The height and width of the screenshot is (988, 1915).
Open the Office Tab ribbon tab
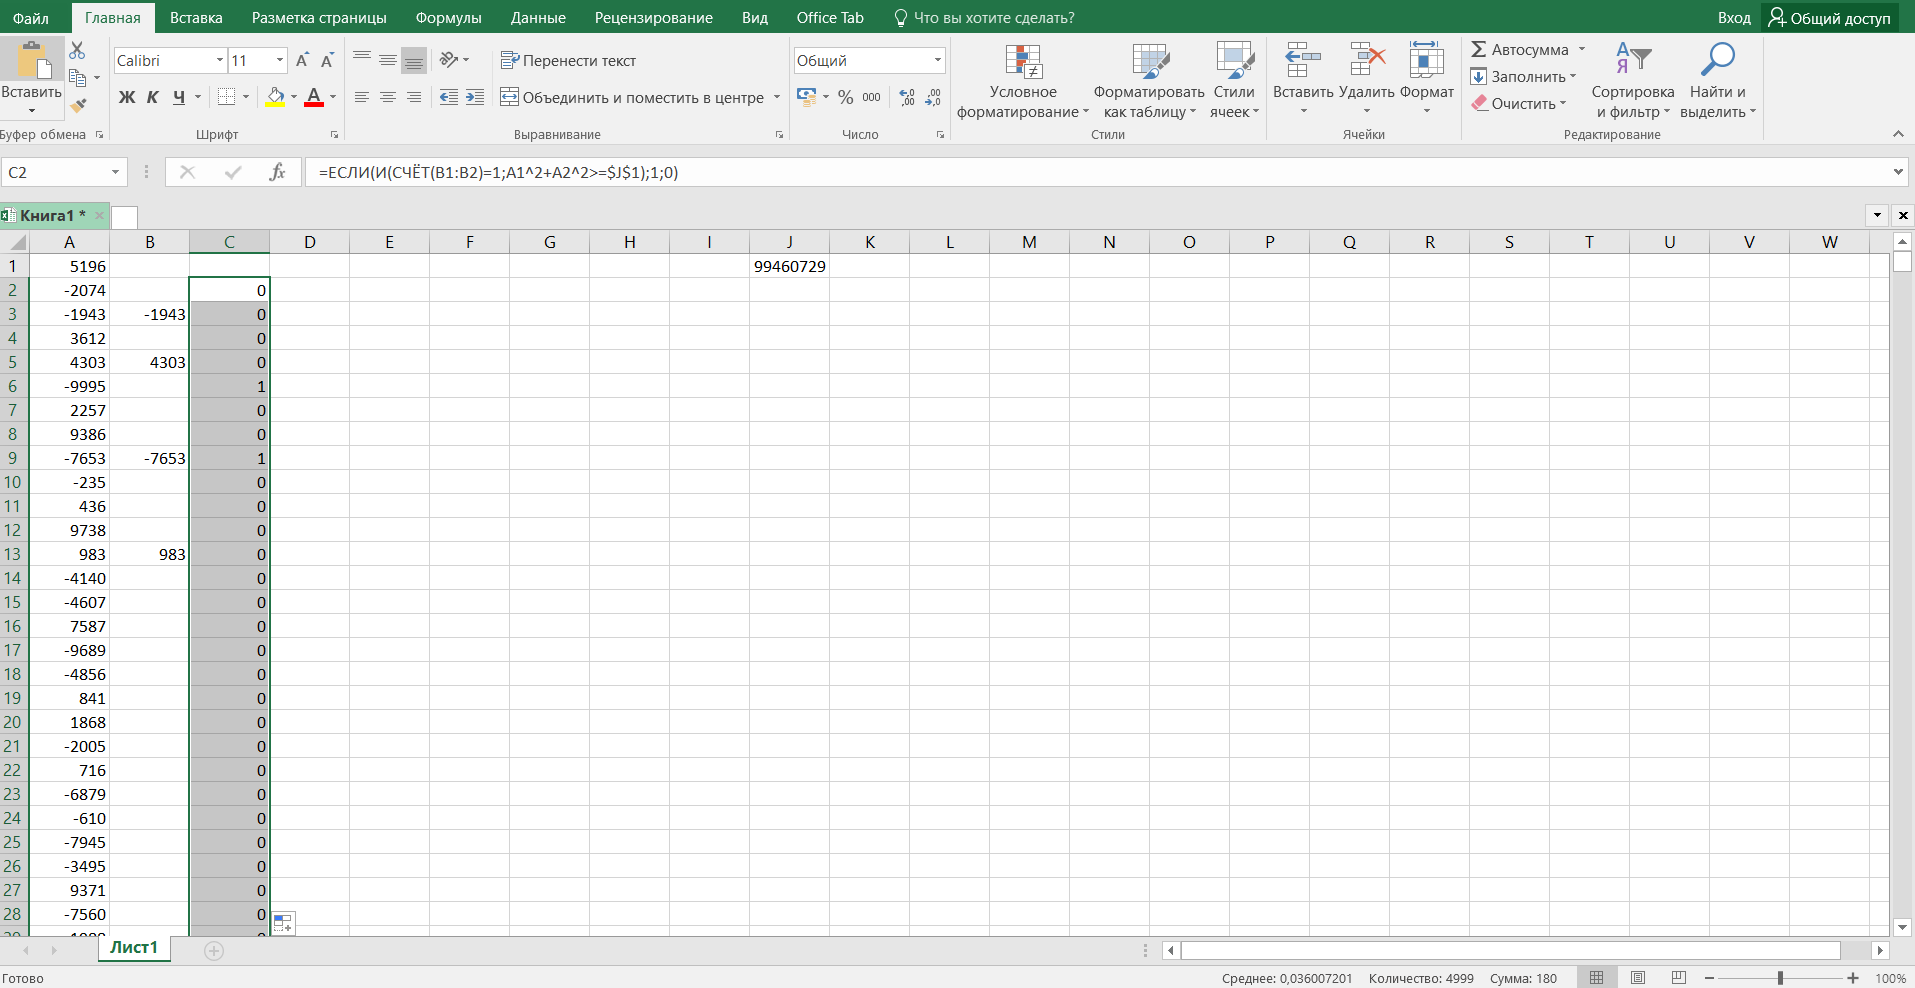point(830,18)
